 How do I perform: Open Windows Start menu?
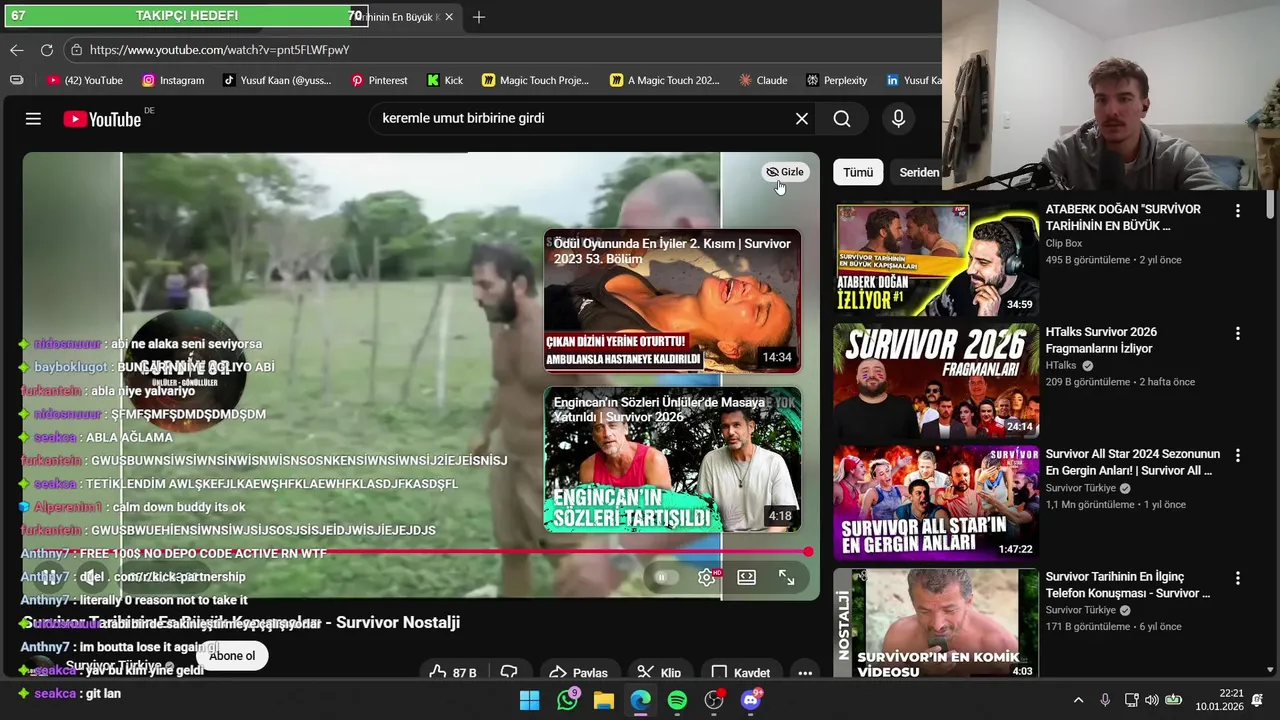[x=530, y=700]
